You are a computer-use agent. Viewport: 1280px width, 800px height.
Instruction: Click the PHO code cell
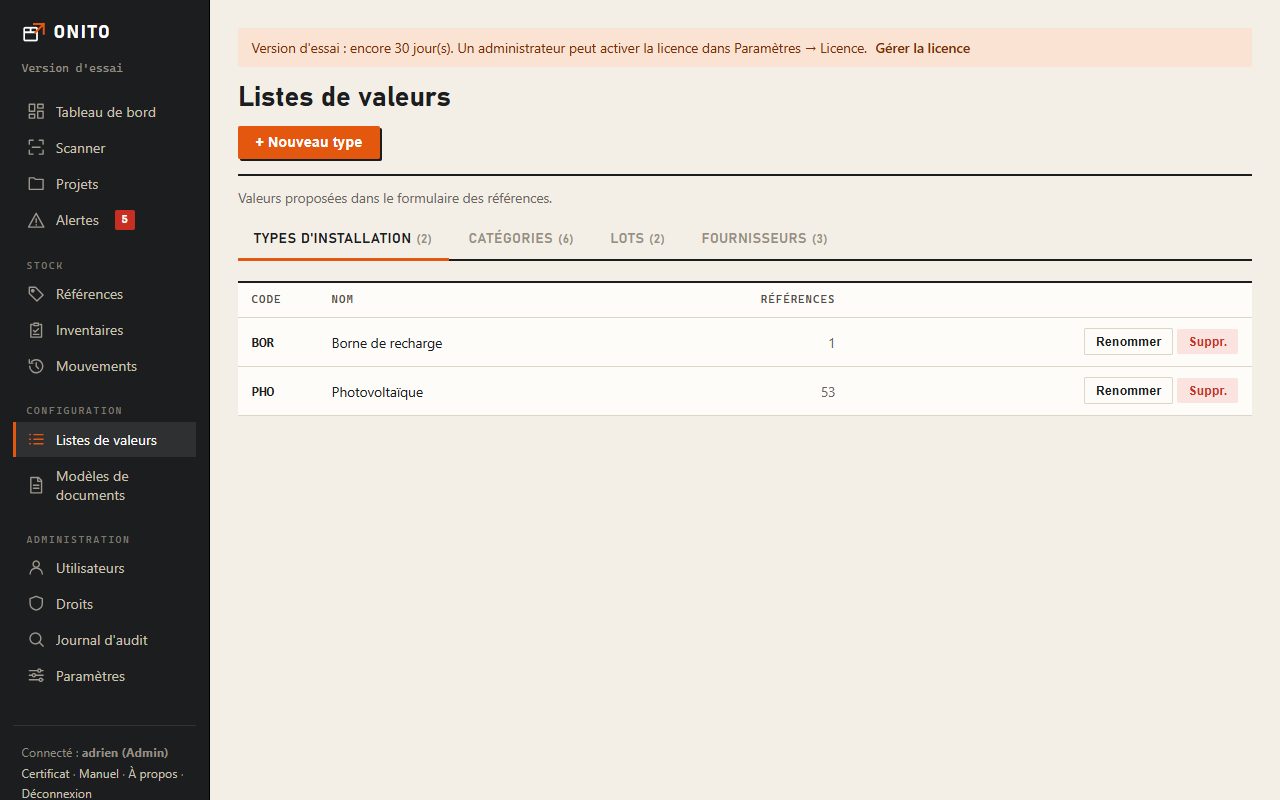point(263,392)
